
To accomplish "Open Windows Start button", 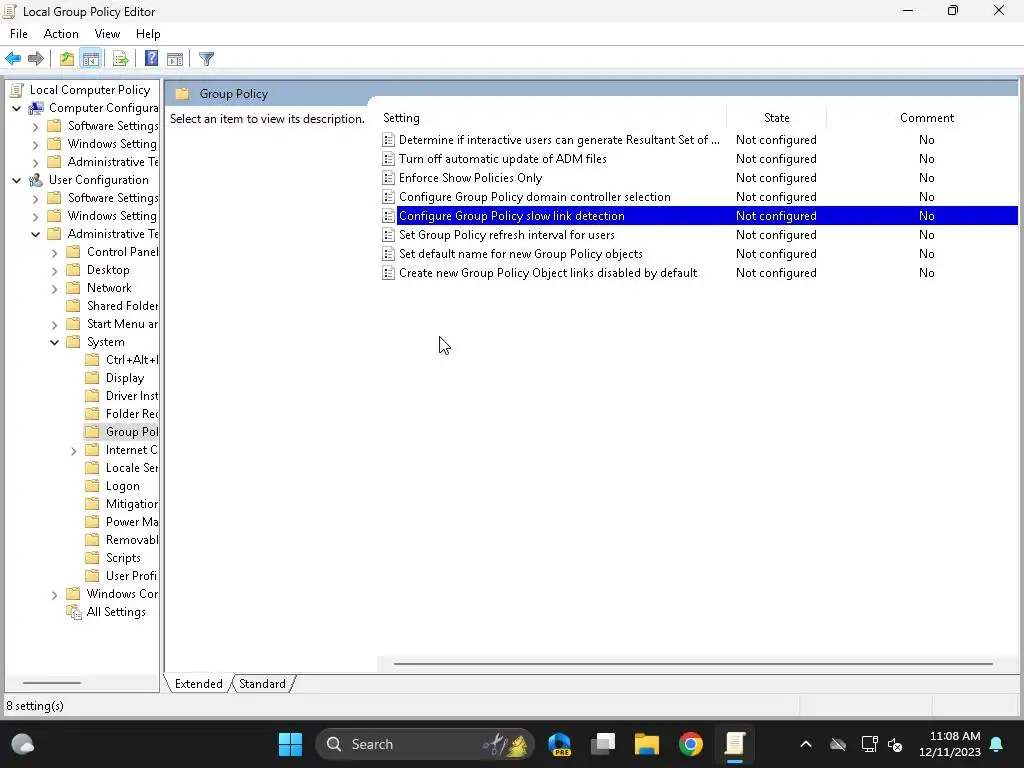I will (291, 744).
